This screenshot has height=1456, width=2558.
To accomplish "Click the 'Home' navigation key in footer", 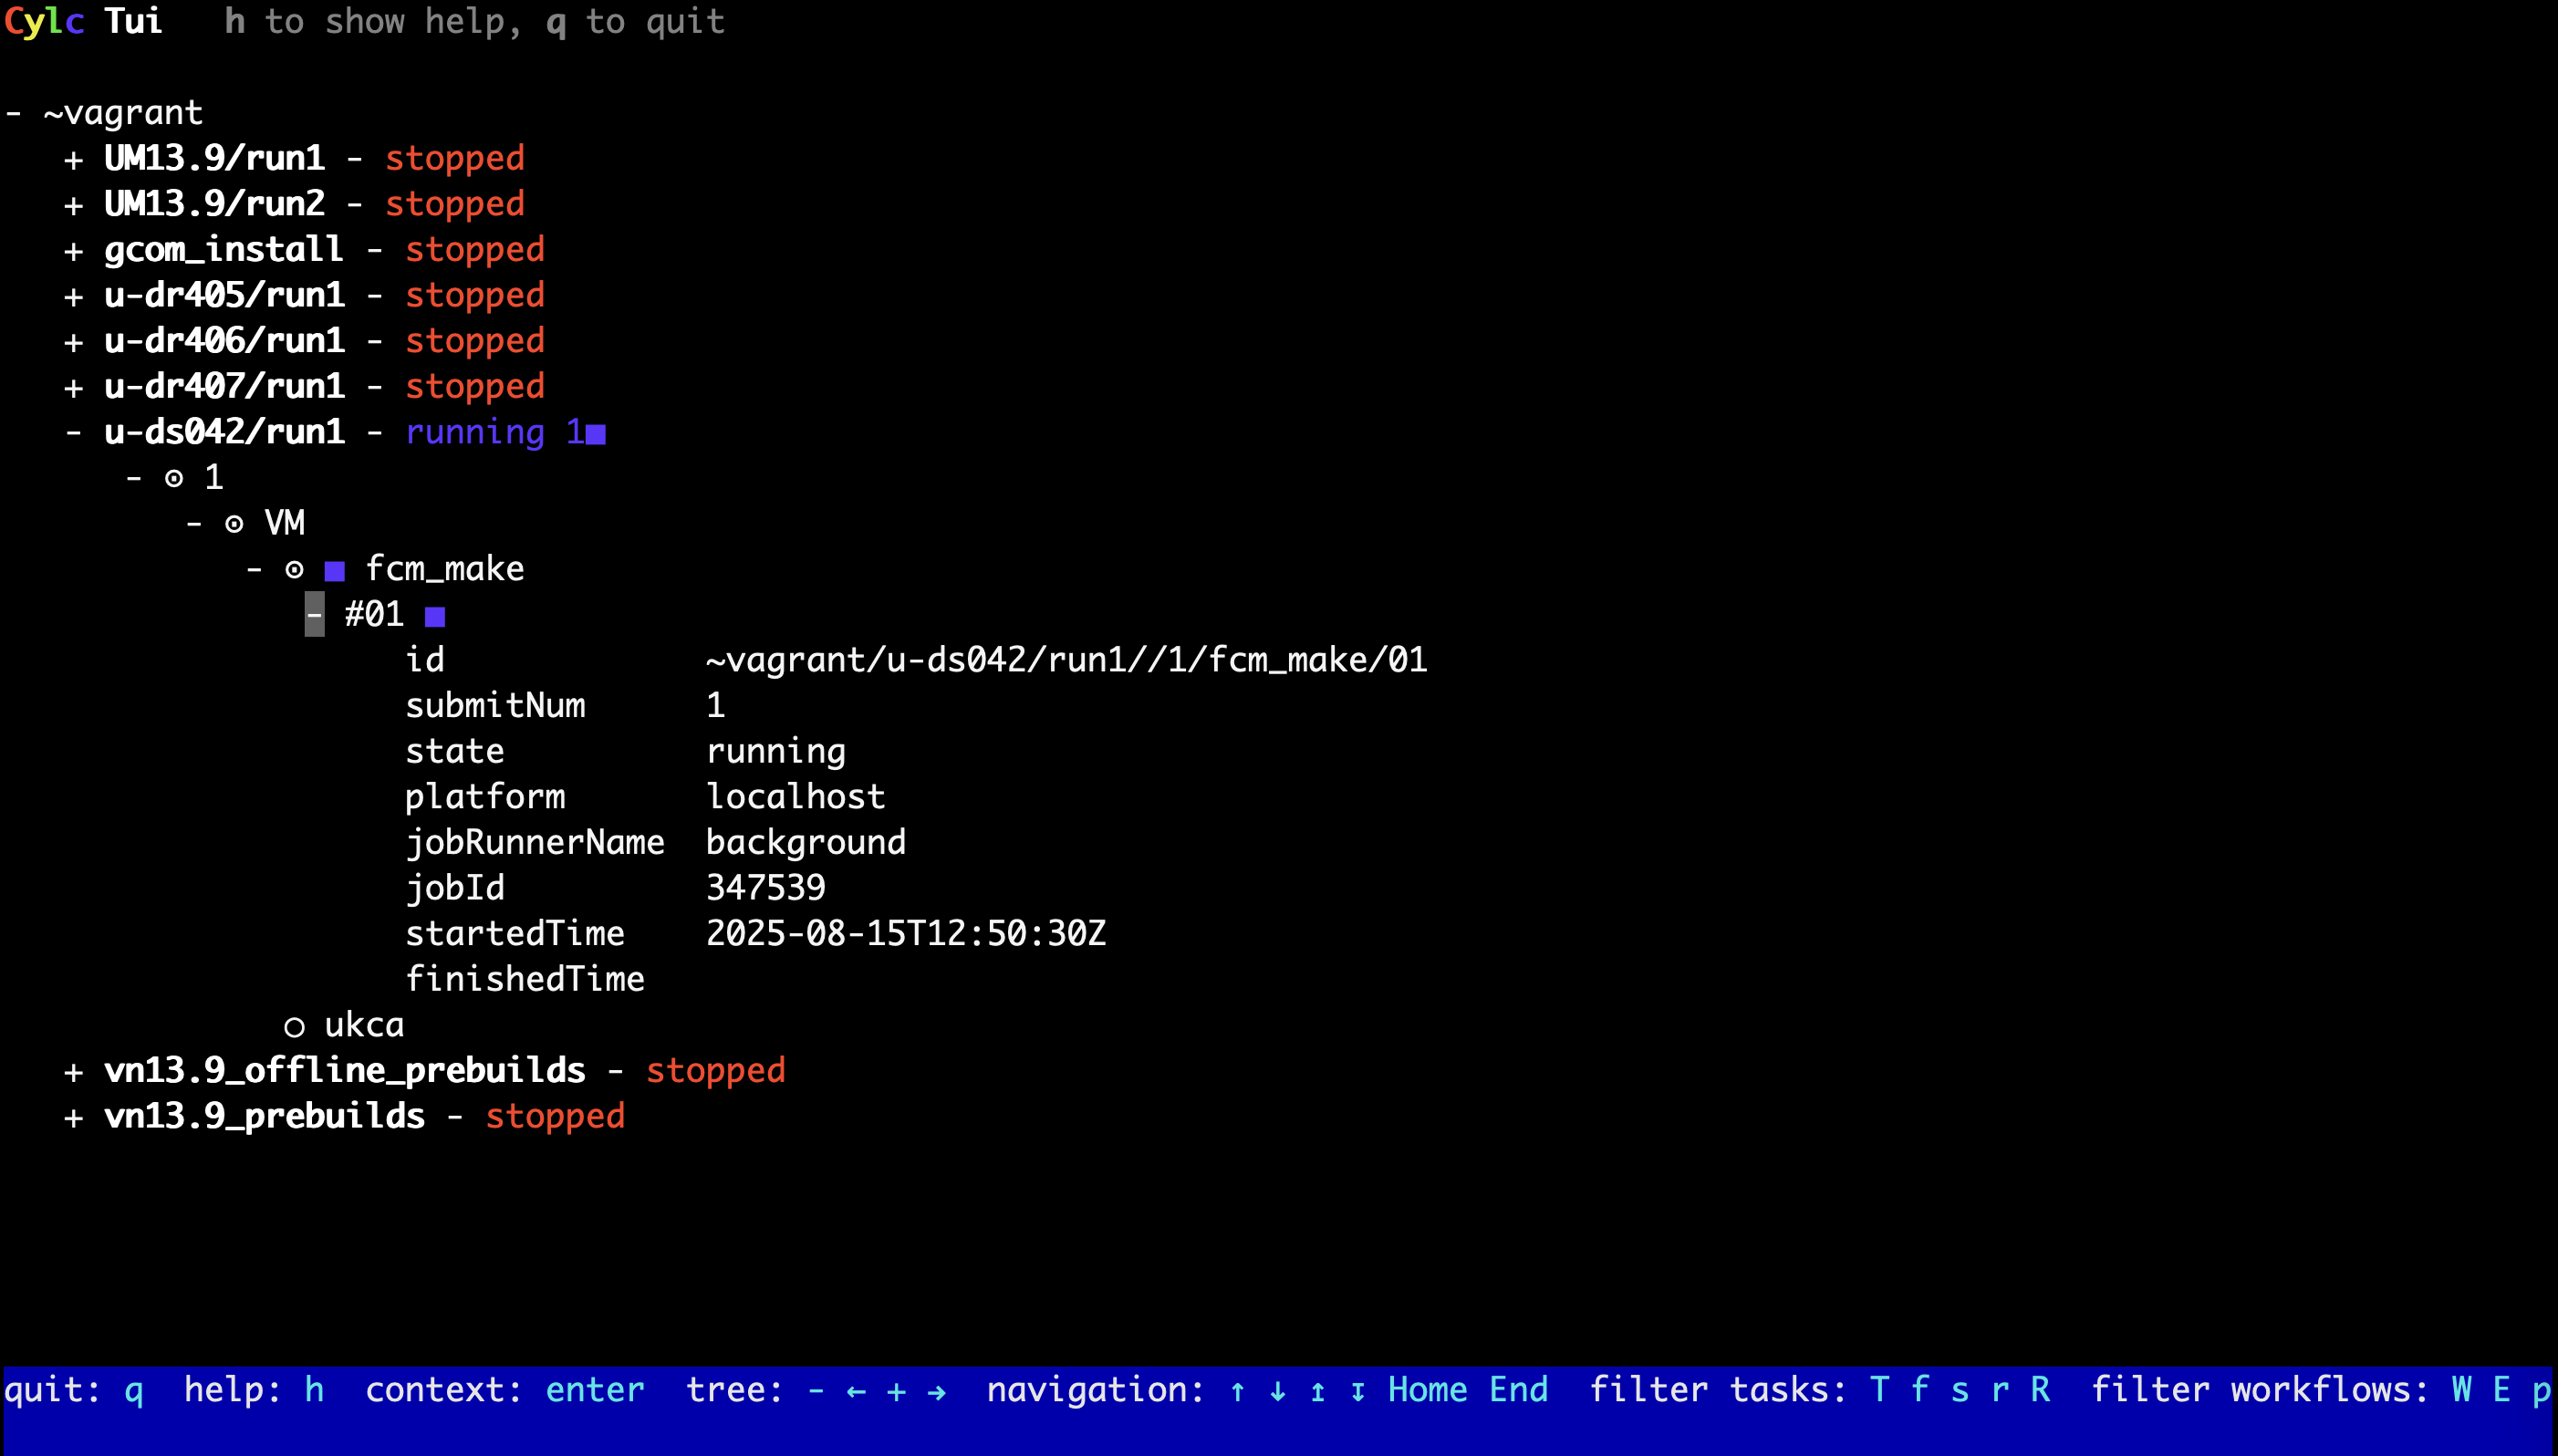I will coord(1428,1390).
